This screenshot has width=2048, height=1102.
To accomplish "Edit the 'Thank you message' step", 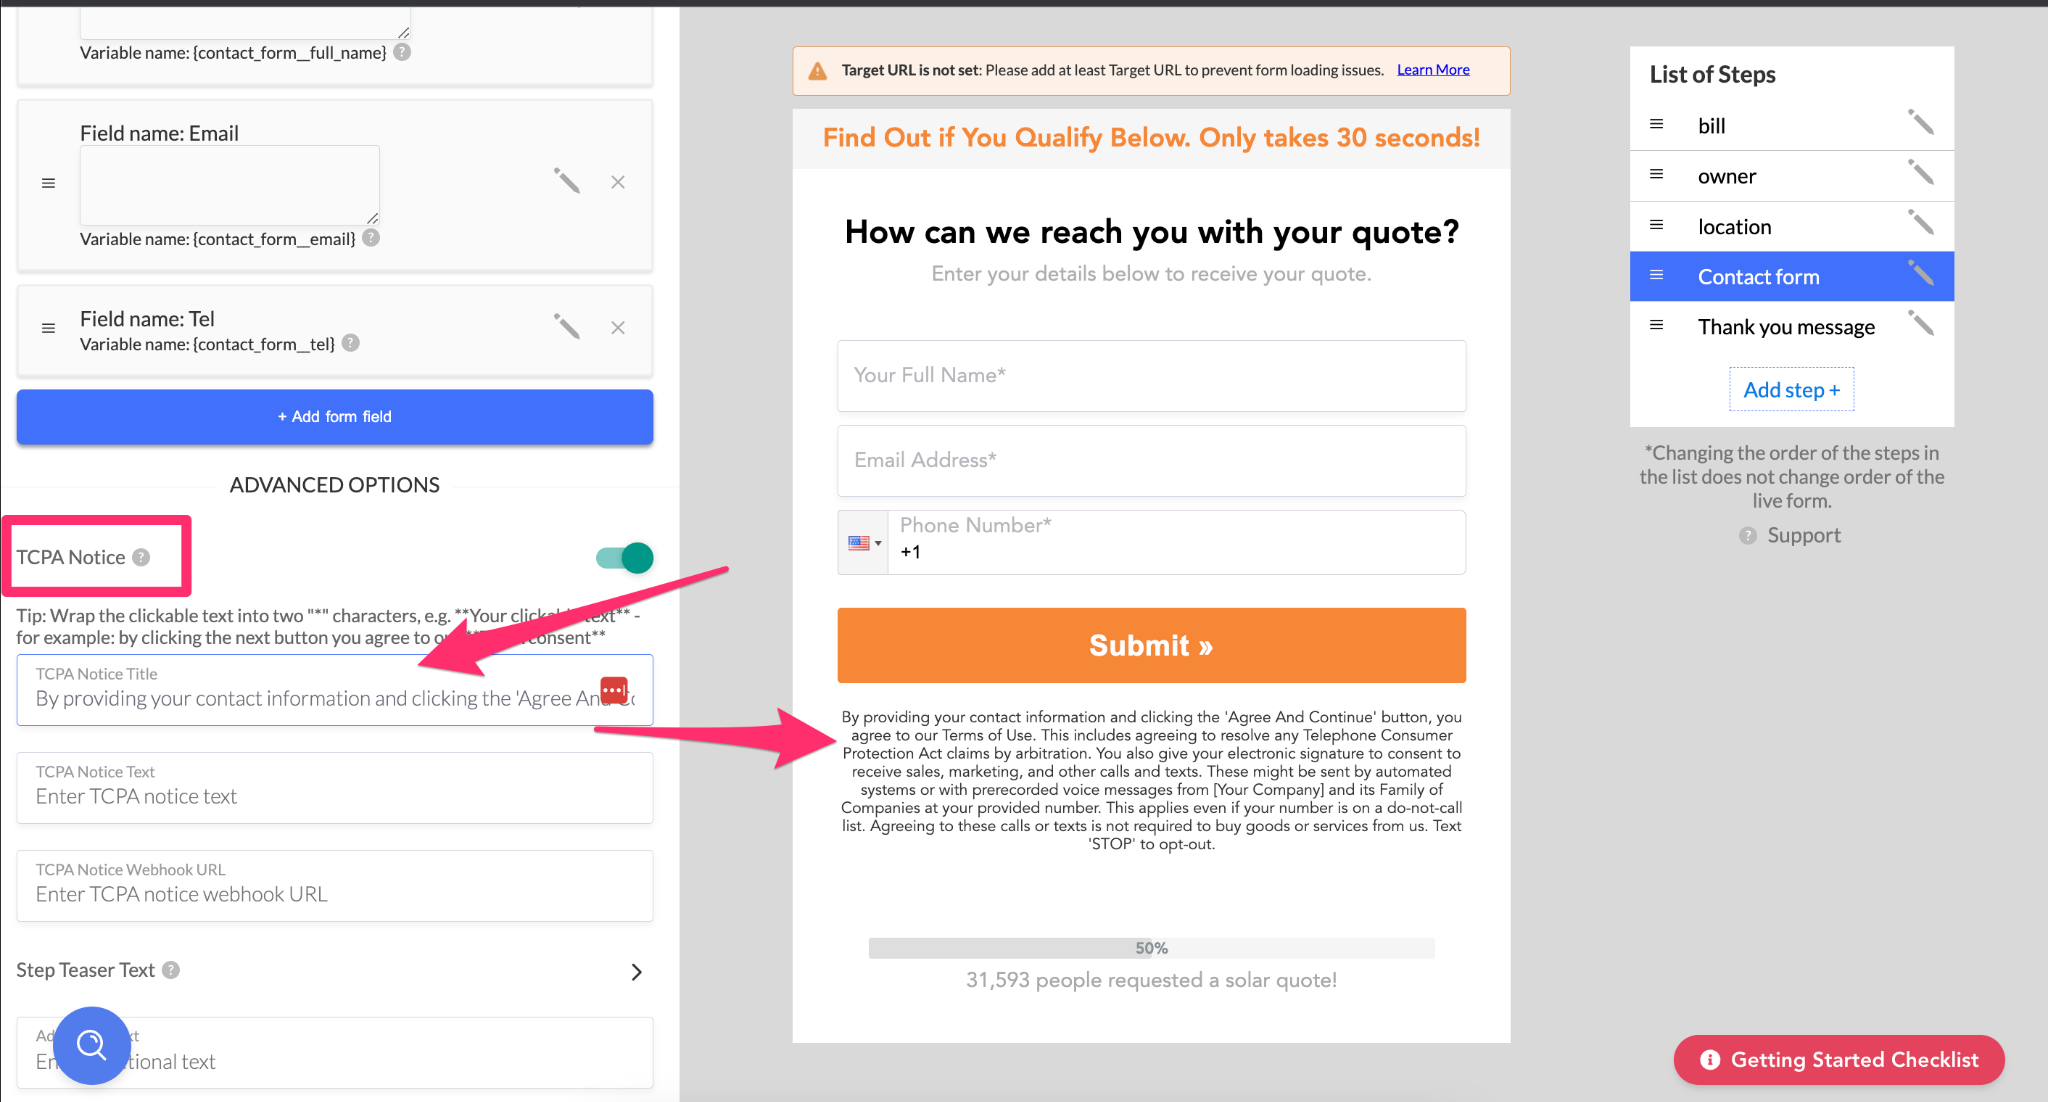I will [x=1920, y=324].
